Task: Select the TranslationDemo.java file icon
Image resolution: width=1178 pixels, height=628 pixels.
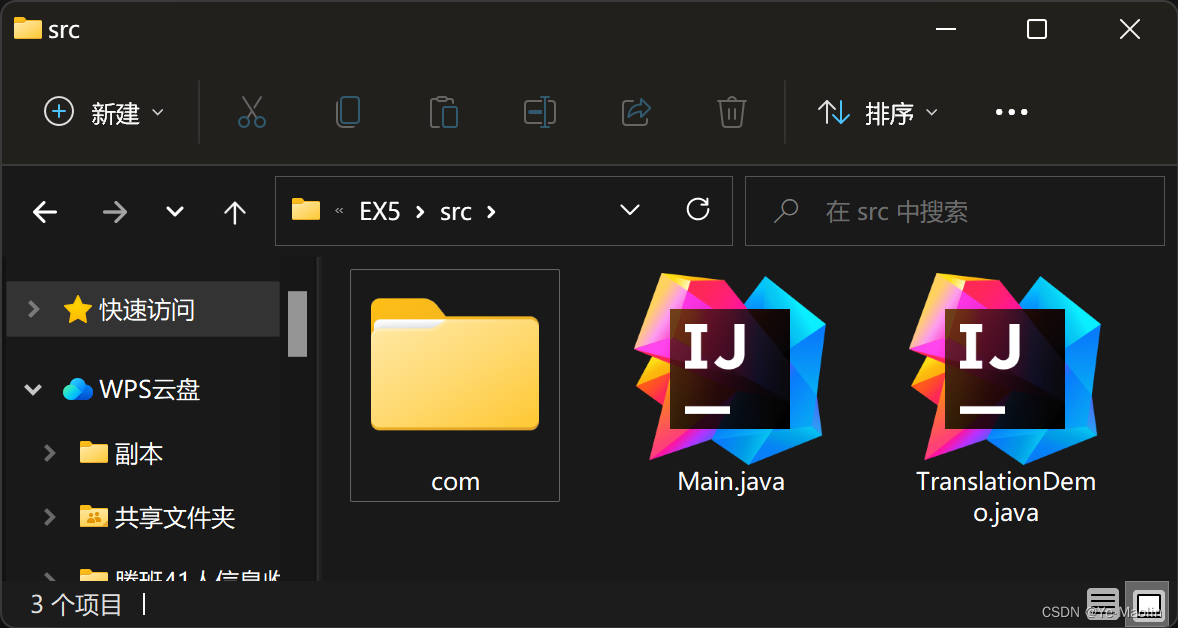Action: pos(1005,368)
